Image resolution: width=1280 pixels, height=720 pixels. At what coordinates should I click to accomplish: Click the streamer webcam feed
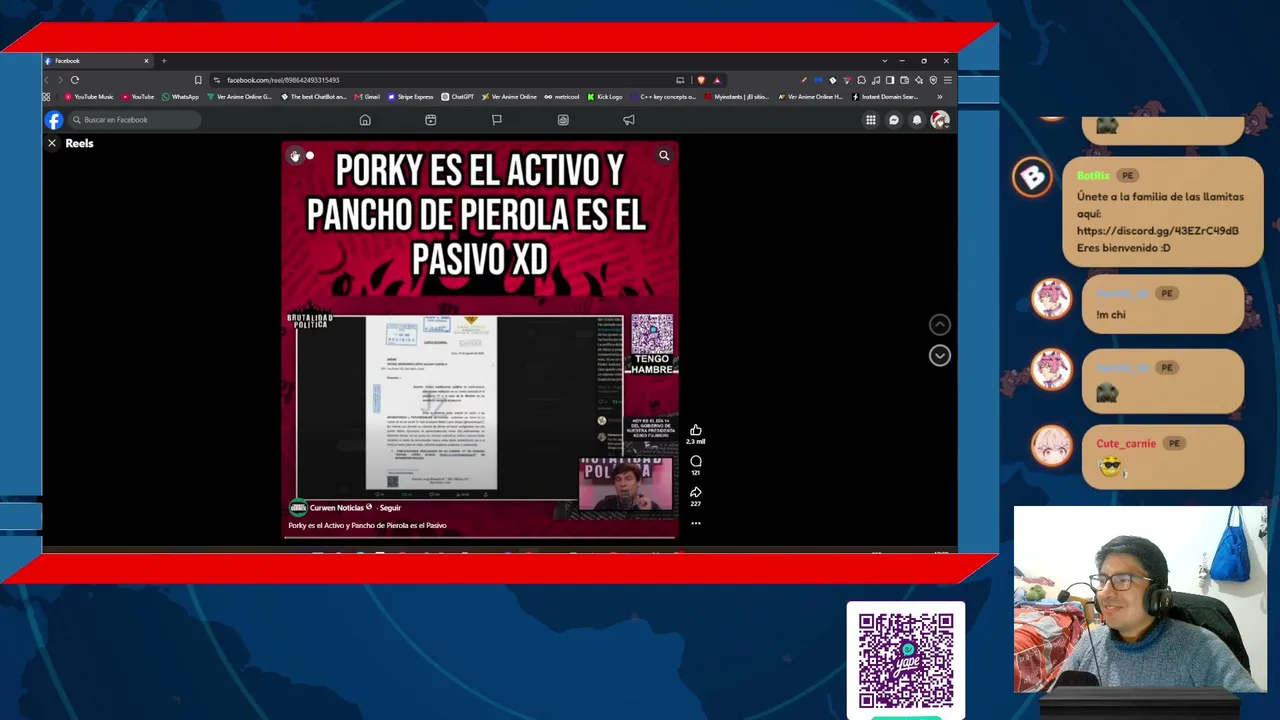(1140, 599)
